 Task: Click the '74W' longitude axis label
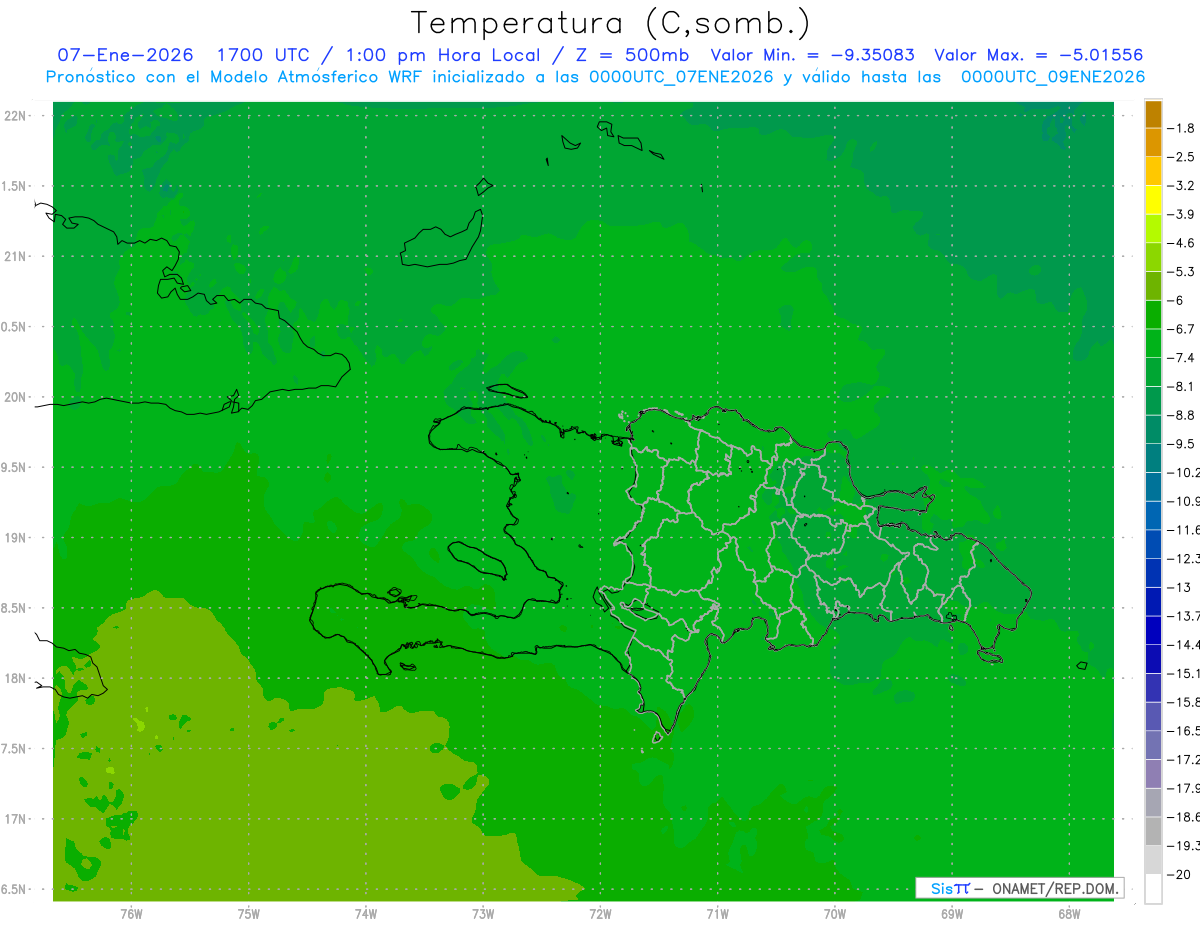[x=365, y=914]
